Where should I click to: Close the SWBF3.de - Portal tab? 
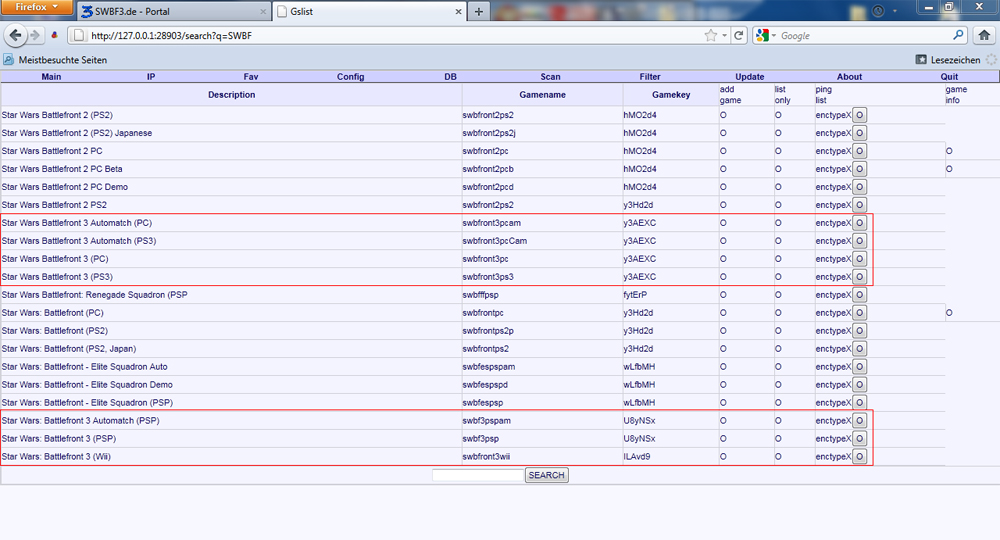click(x=263, y=11)
